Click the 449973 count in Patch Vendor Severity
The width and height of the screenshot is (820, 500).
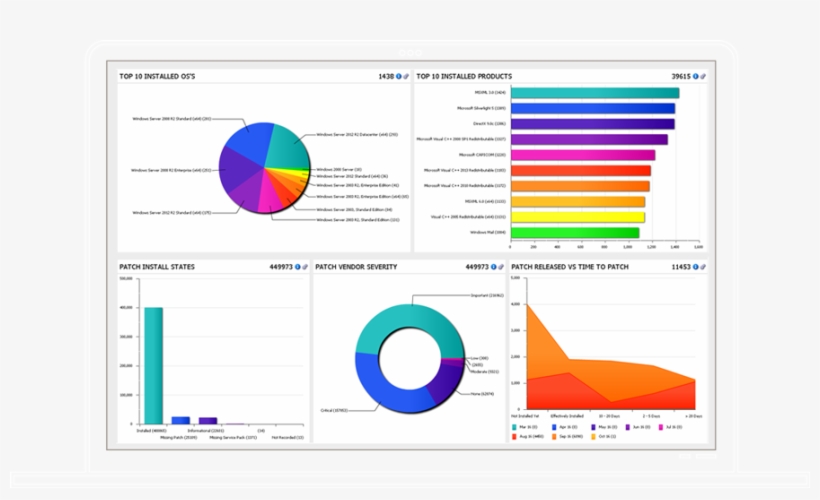point(477,267)
